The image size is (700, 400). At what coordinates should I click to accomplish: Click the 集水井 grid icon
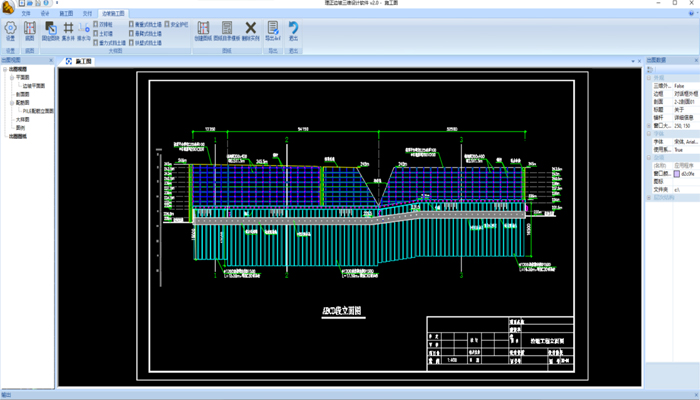pyautogui.click(x=68, y=30)
